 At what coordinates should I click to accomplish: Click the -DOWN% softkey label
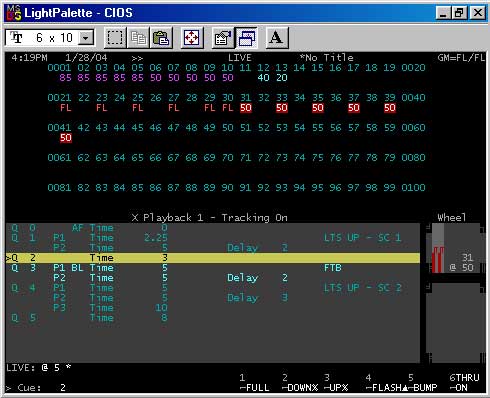pyautogui.click(x=300, y=388)
